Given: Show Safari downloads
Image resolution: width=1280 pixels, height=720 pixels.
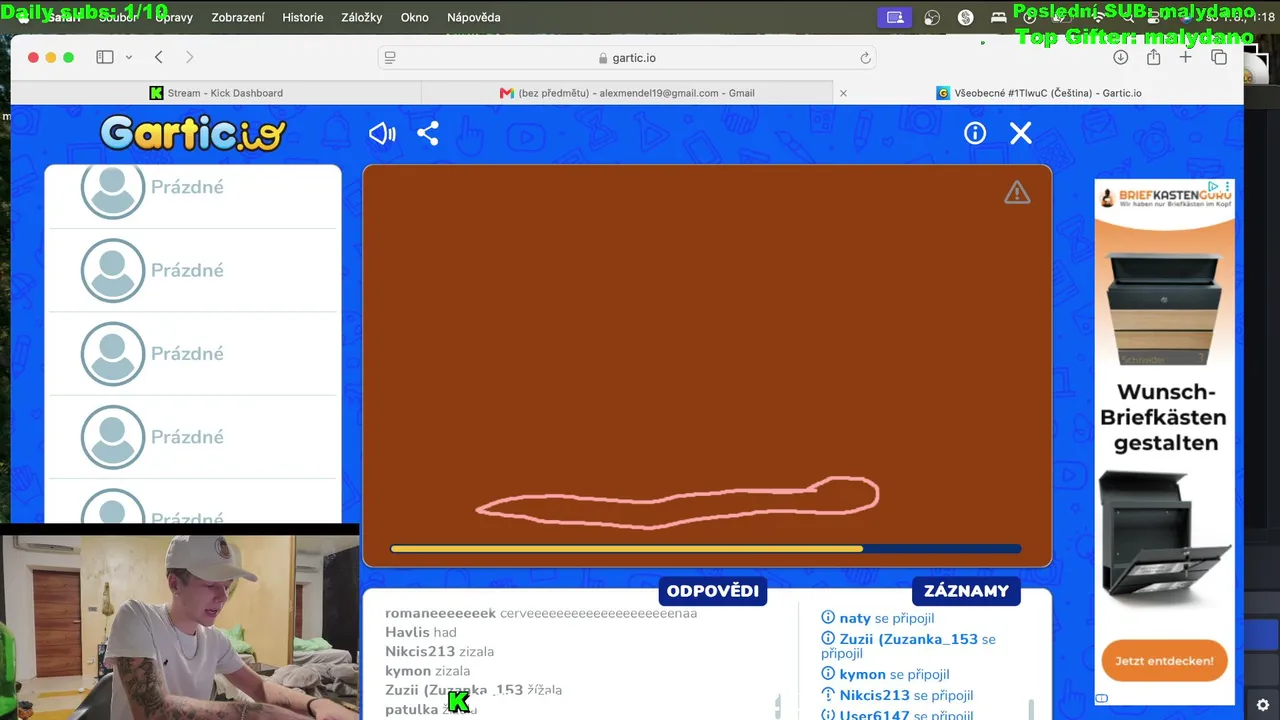Looking at the screenshot, I should coord(1121,58).
